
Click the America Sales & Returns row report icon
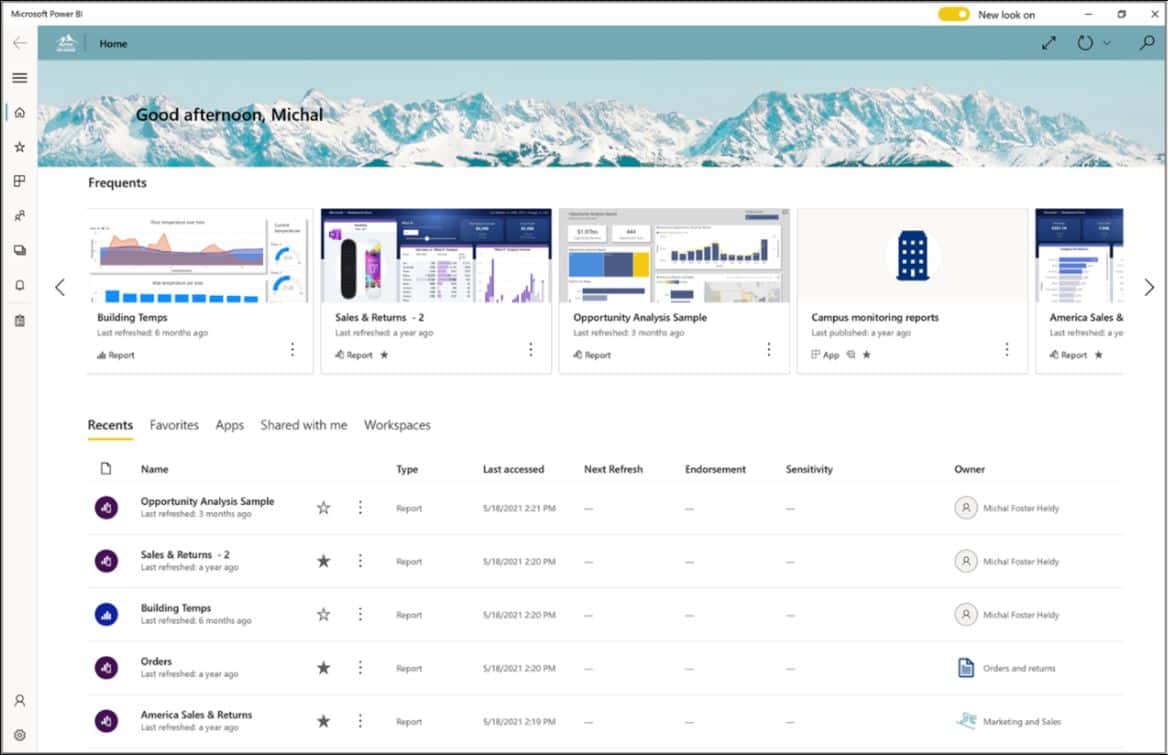click(107, 721)
